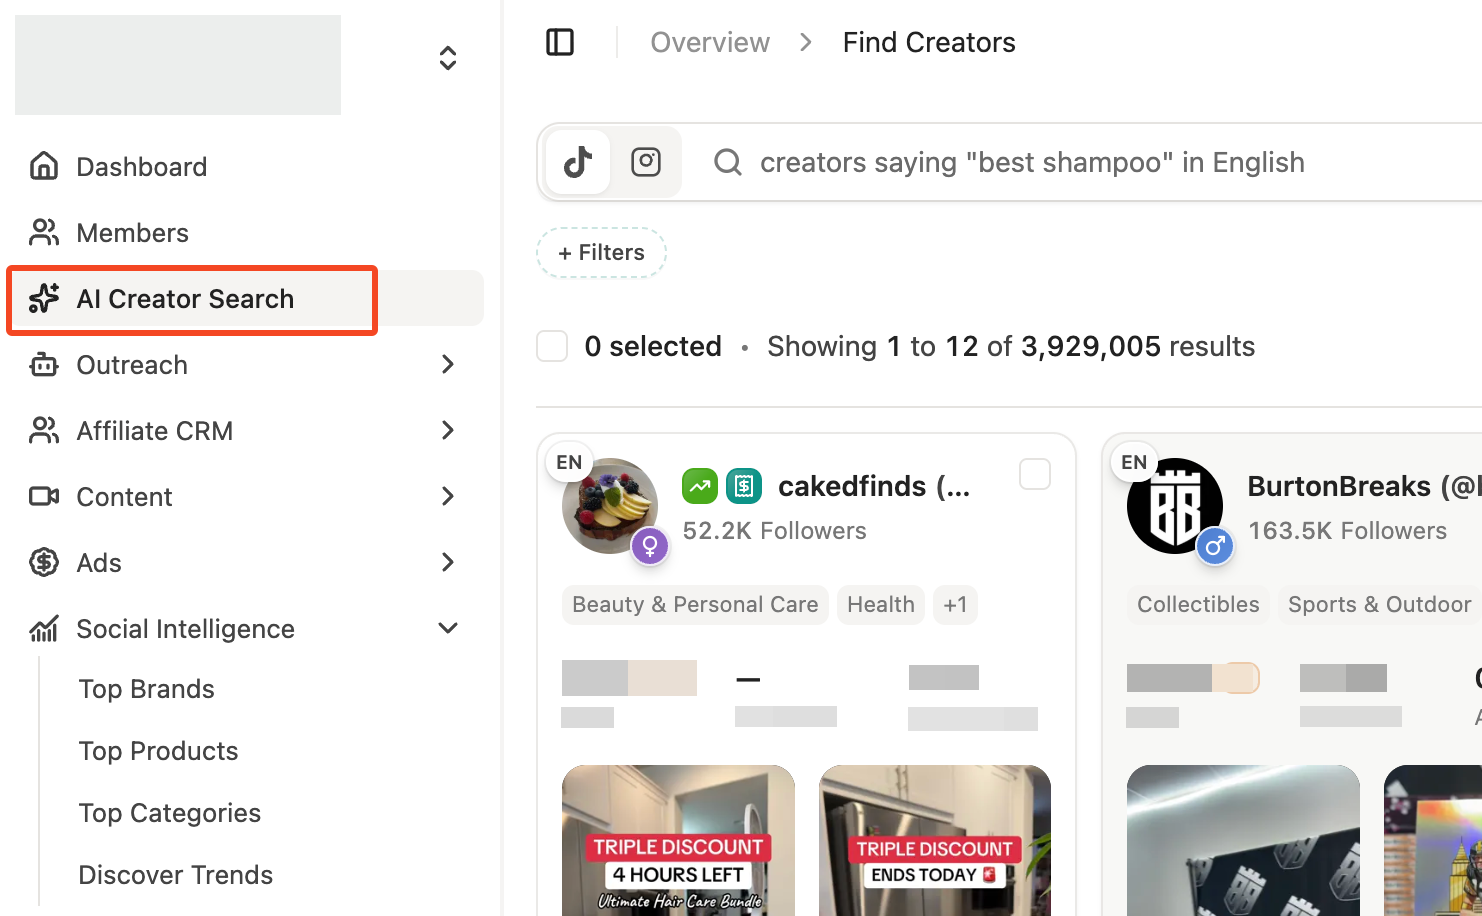This screenshot has height=916, width=1482.
Task: Click the '3,929,005 results' count text
Action: [x=1138, y=346]
